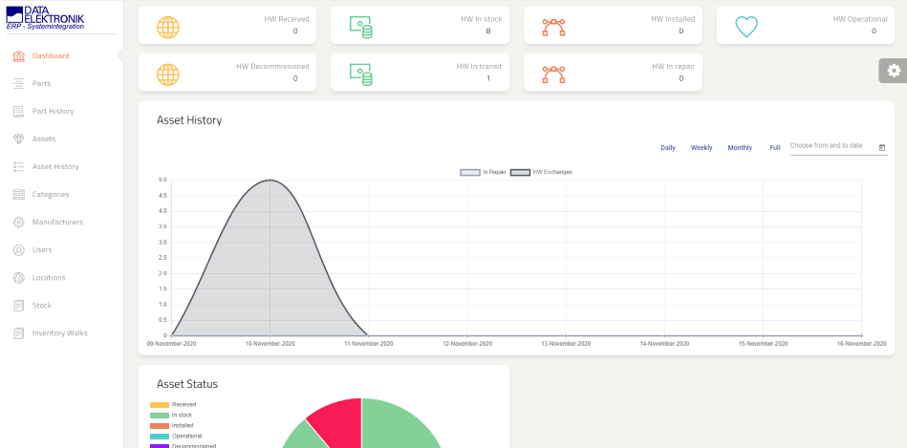Click the 16-November-2020 axis label
Viewport: 907px width, 448px height.
click(x=861, y=344)
